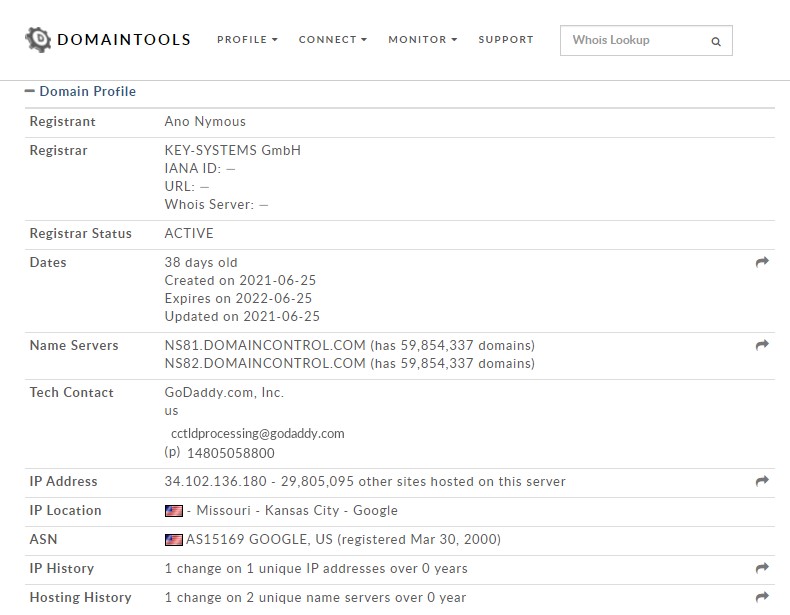
Task: Click the 38 days old text
Action: [x=201, y=262]
